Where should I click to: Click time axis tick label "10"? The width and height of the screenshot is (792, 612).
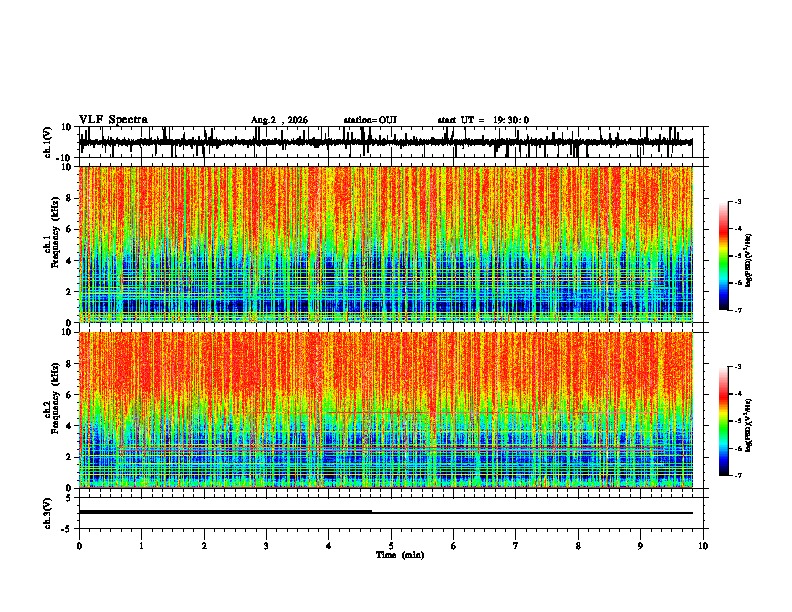click(x=703, y=546)
